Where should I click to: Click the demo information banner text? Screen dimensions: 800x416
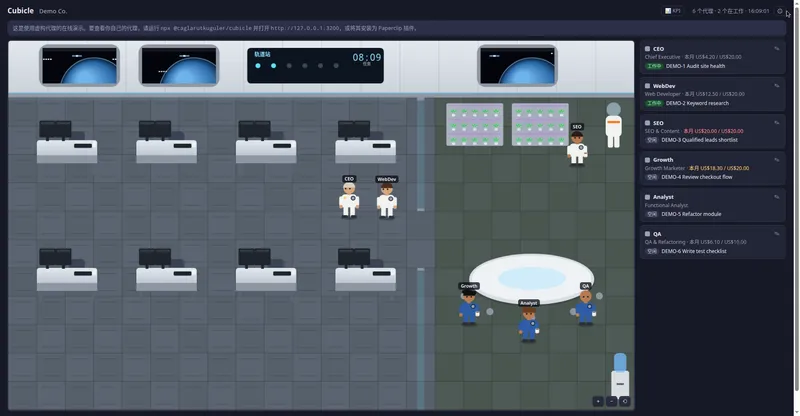(215, 28)
